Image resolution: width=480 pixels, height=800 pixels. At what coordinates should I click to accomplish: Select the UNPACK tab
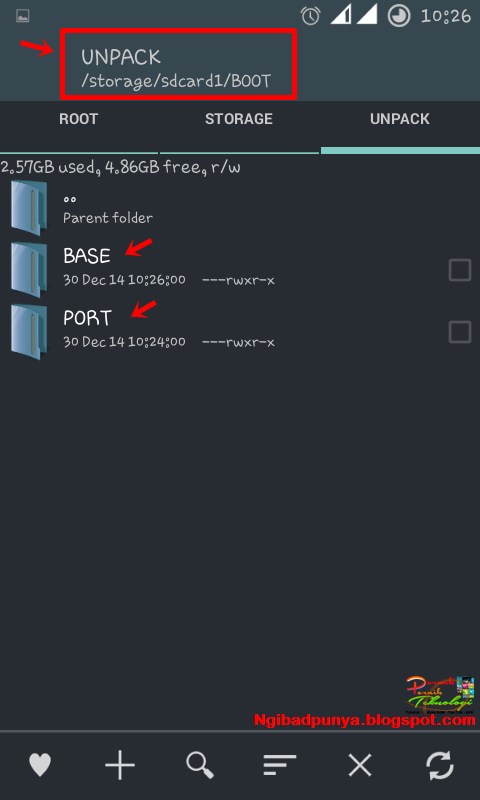click(400, 119)
